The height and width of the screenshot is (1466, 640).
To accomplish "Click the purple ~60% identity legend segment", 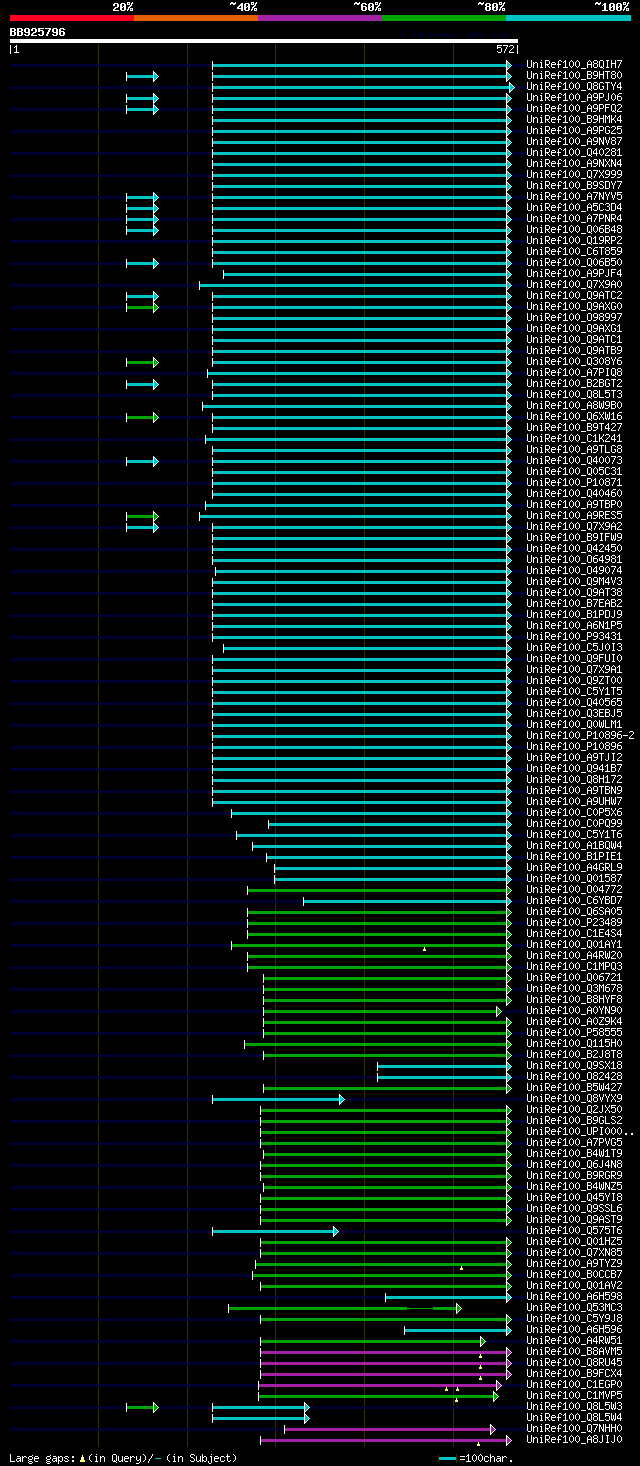I will (320, 17).
